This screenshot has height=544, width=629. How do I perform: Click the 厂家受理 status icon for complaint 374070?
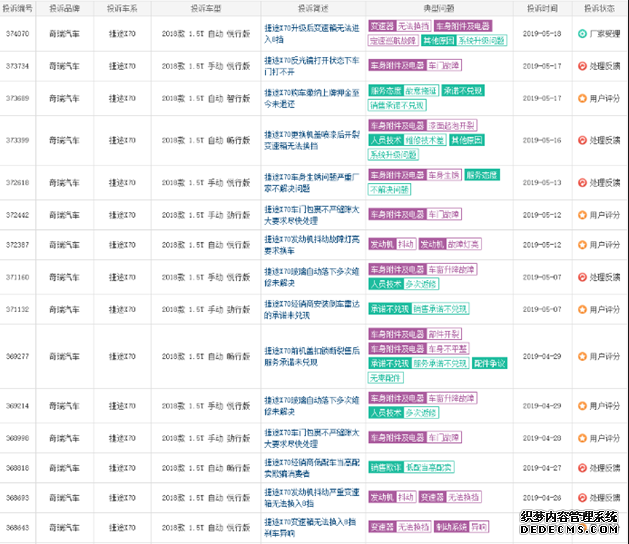582,34
